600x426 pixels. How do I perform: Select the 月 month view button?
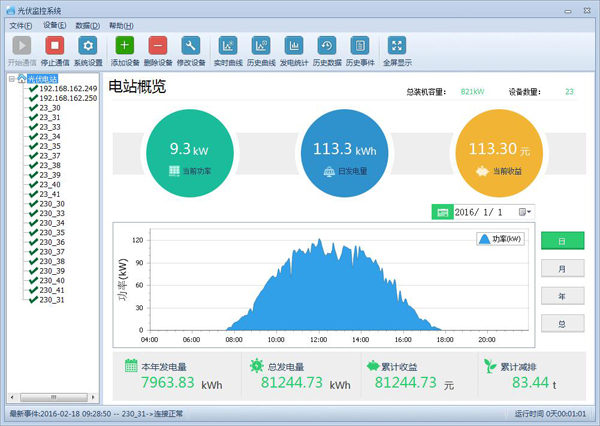point(562,269)
